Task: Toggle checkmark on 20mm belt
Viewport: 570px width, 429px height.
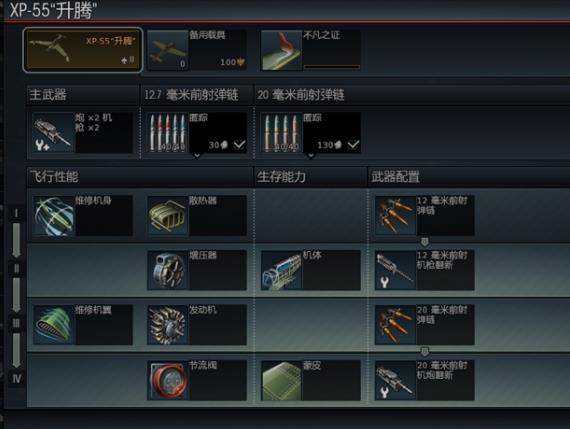Action: [353, 145]
